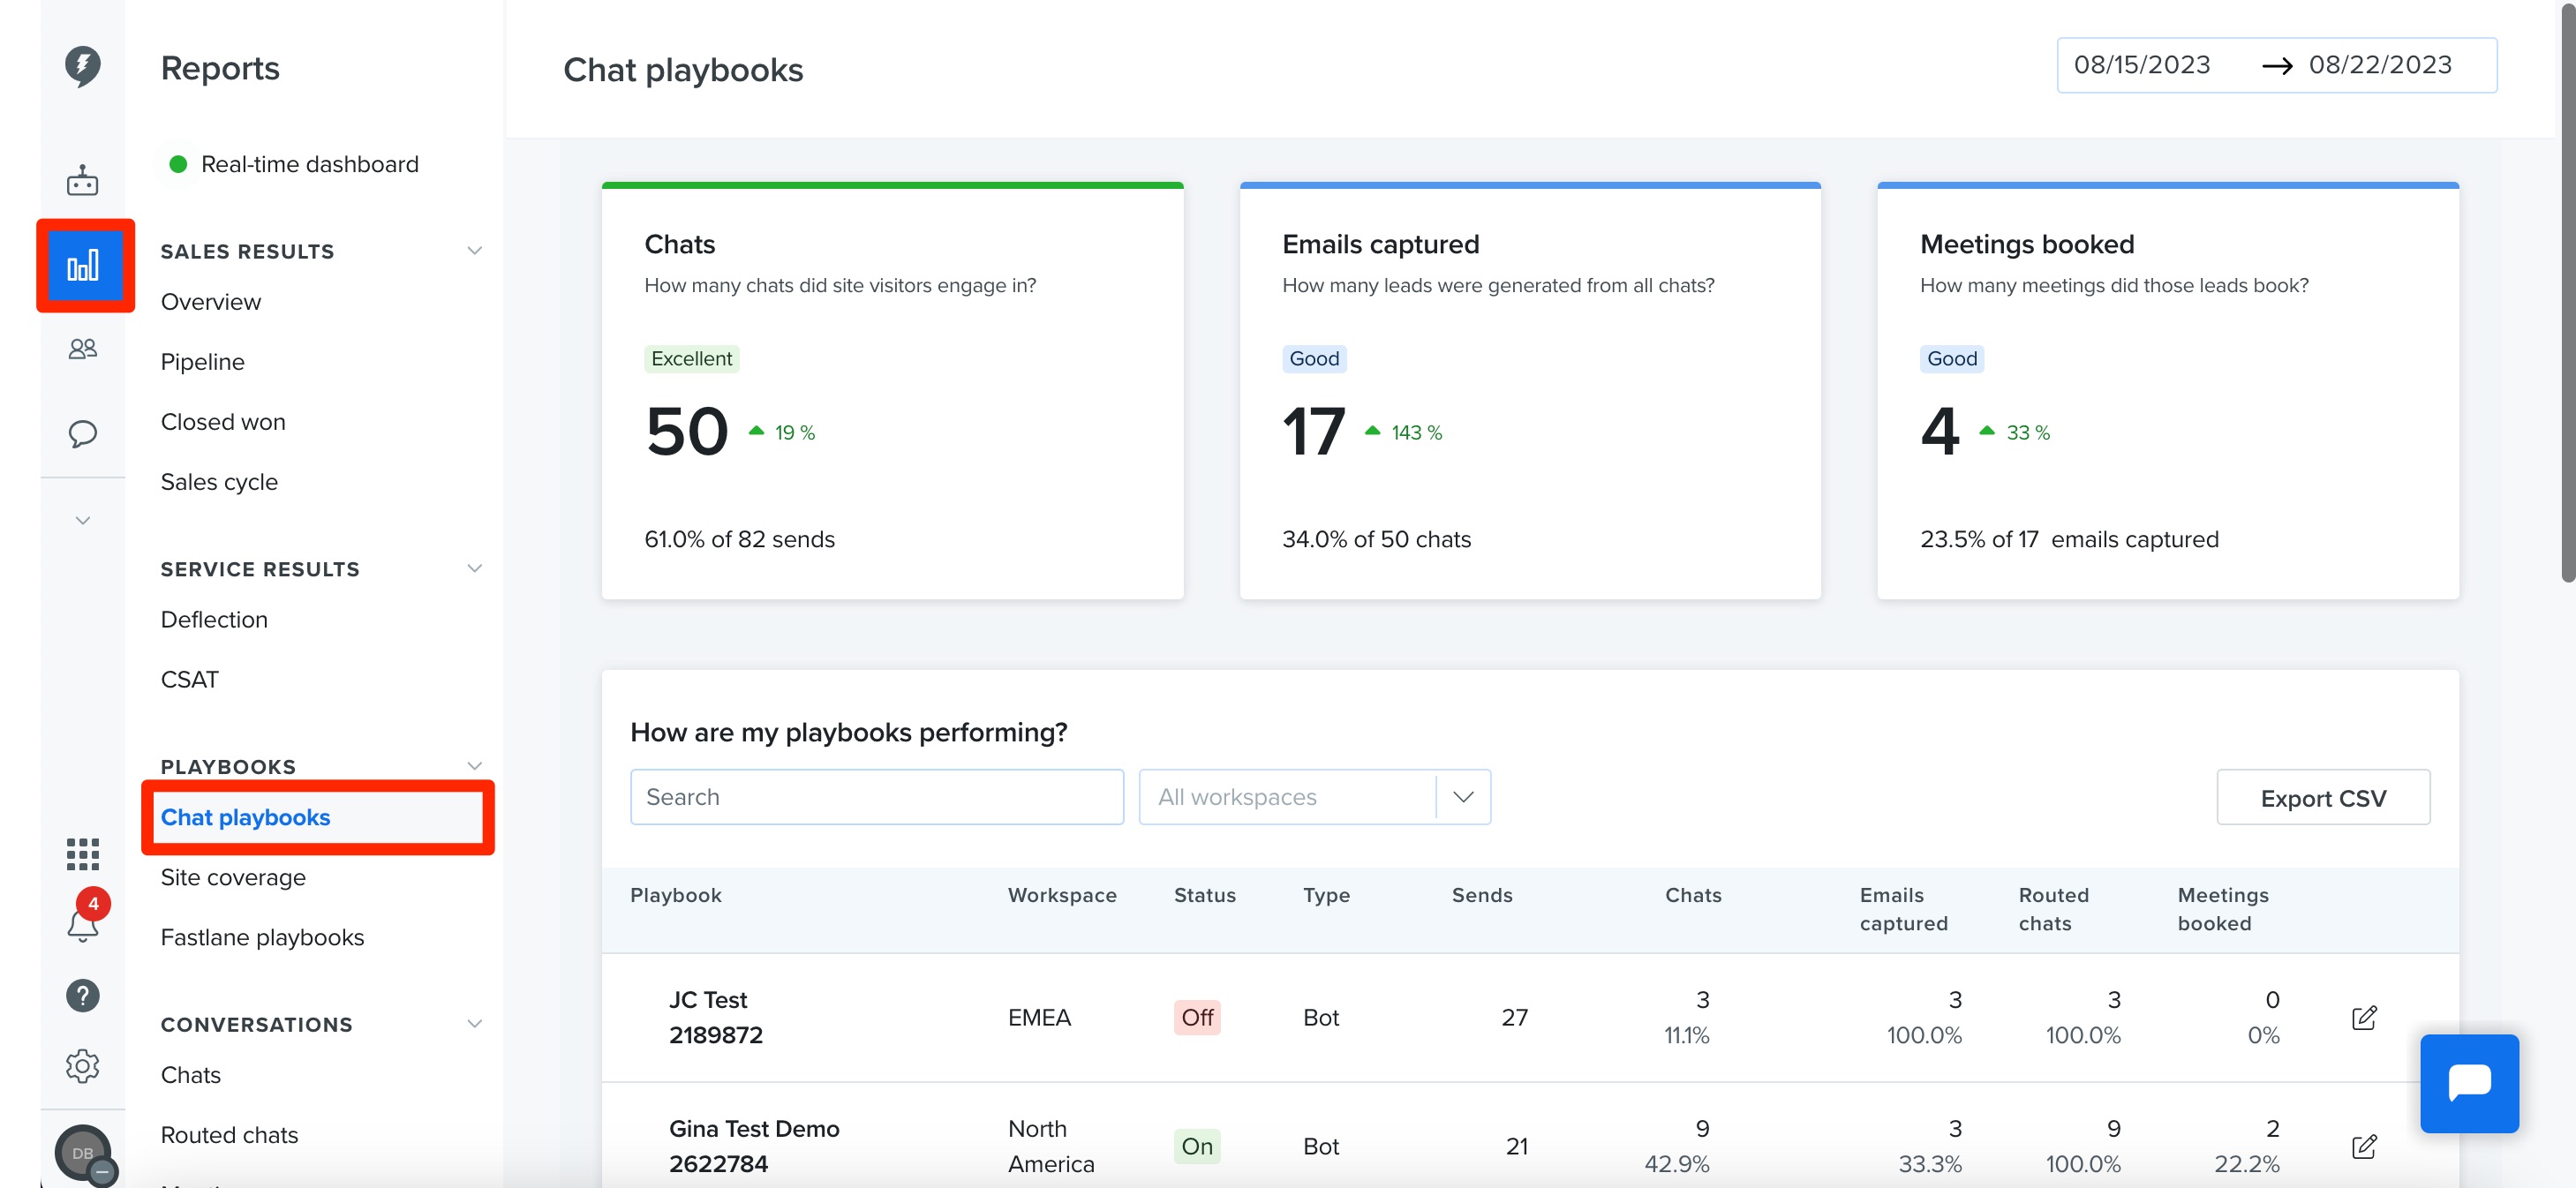Collapse the Service Results section
Image resolution: width=2576 pixels, height=1188 pixels.
click(475, 569)
